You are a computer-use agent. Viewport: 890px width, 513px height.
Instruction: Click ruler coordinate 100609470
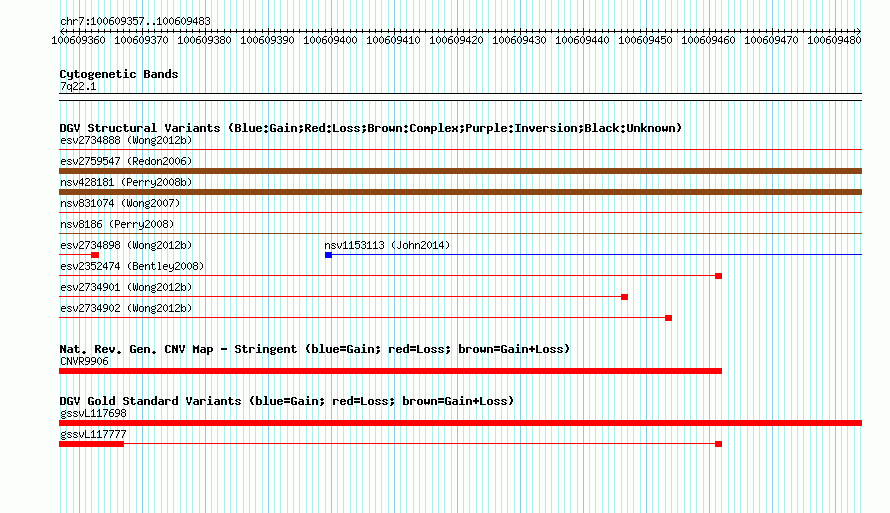coord(771,40)
